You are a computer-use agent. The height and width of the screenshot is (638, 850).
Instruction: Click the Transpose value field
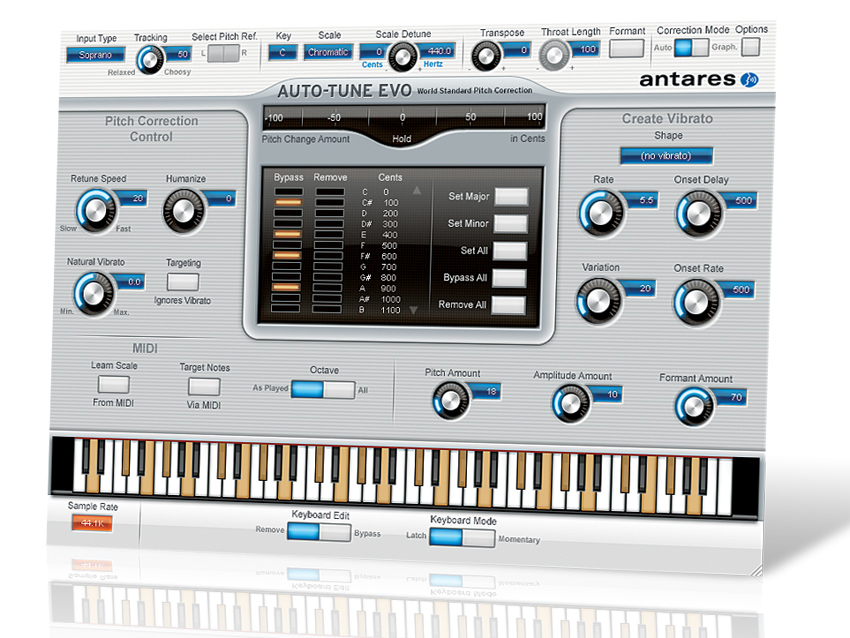[517, 50]
